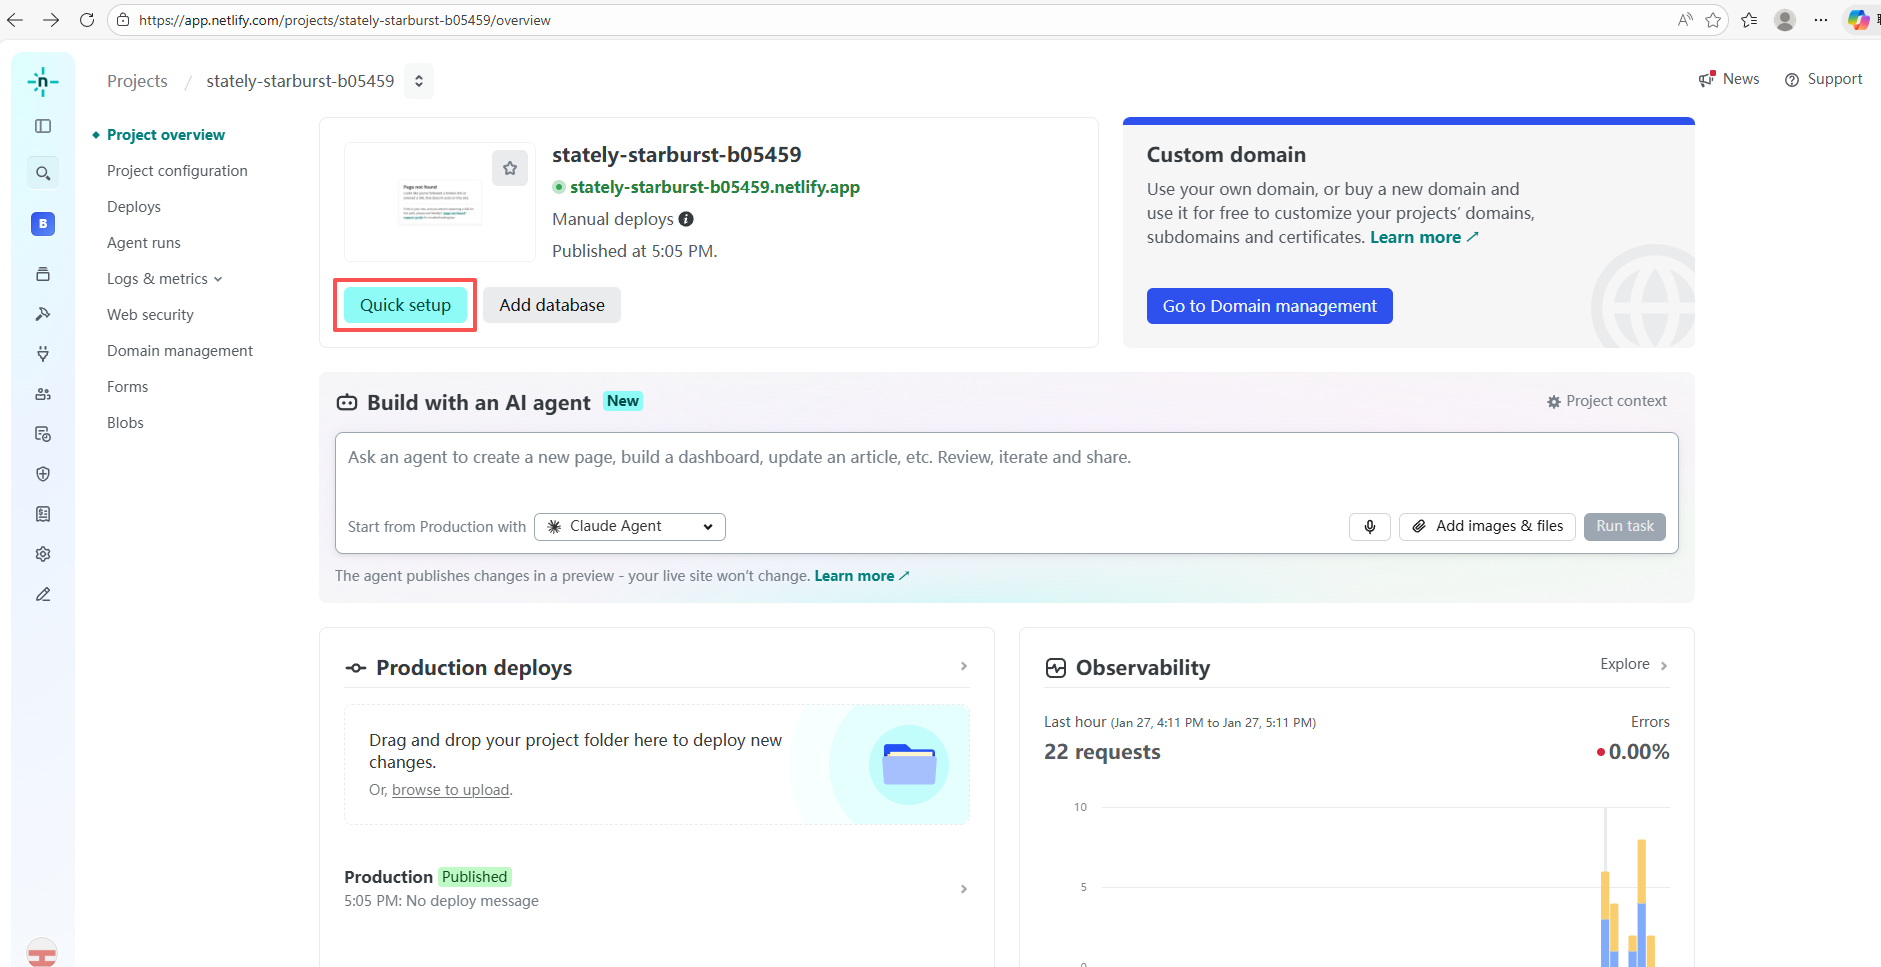Open the shield security icon in sidebar
This screenshot has height=967, width=1881.
pos(43,474)
